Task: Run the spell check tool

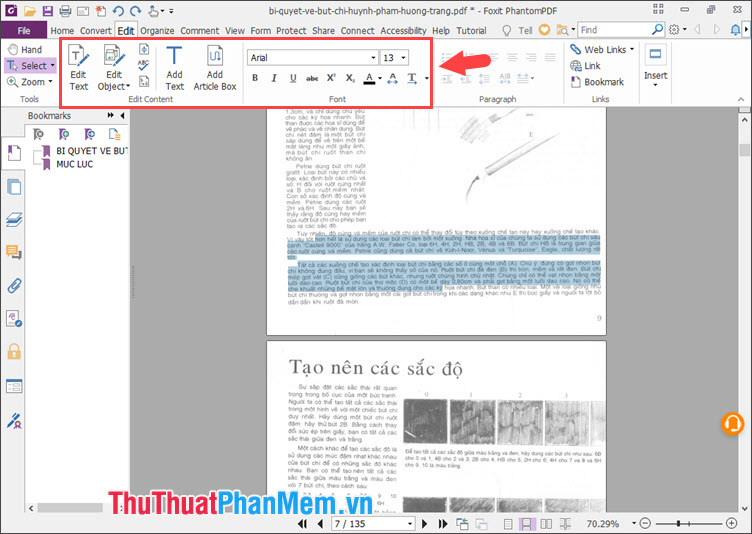Action: tap(143, 65)
